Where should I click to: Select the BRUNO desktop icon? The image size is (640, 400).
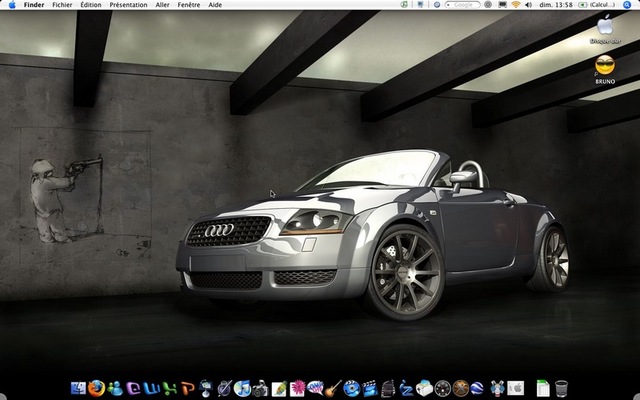605,70
